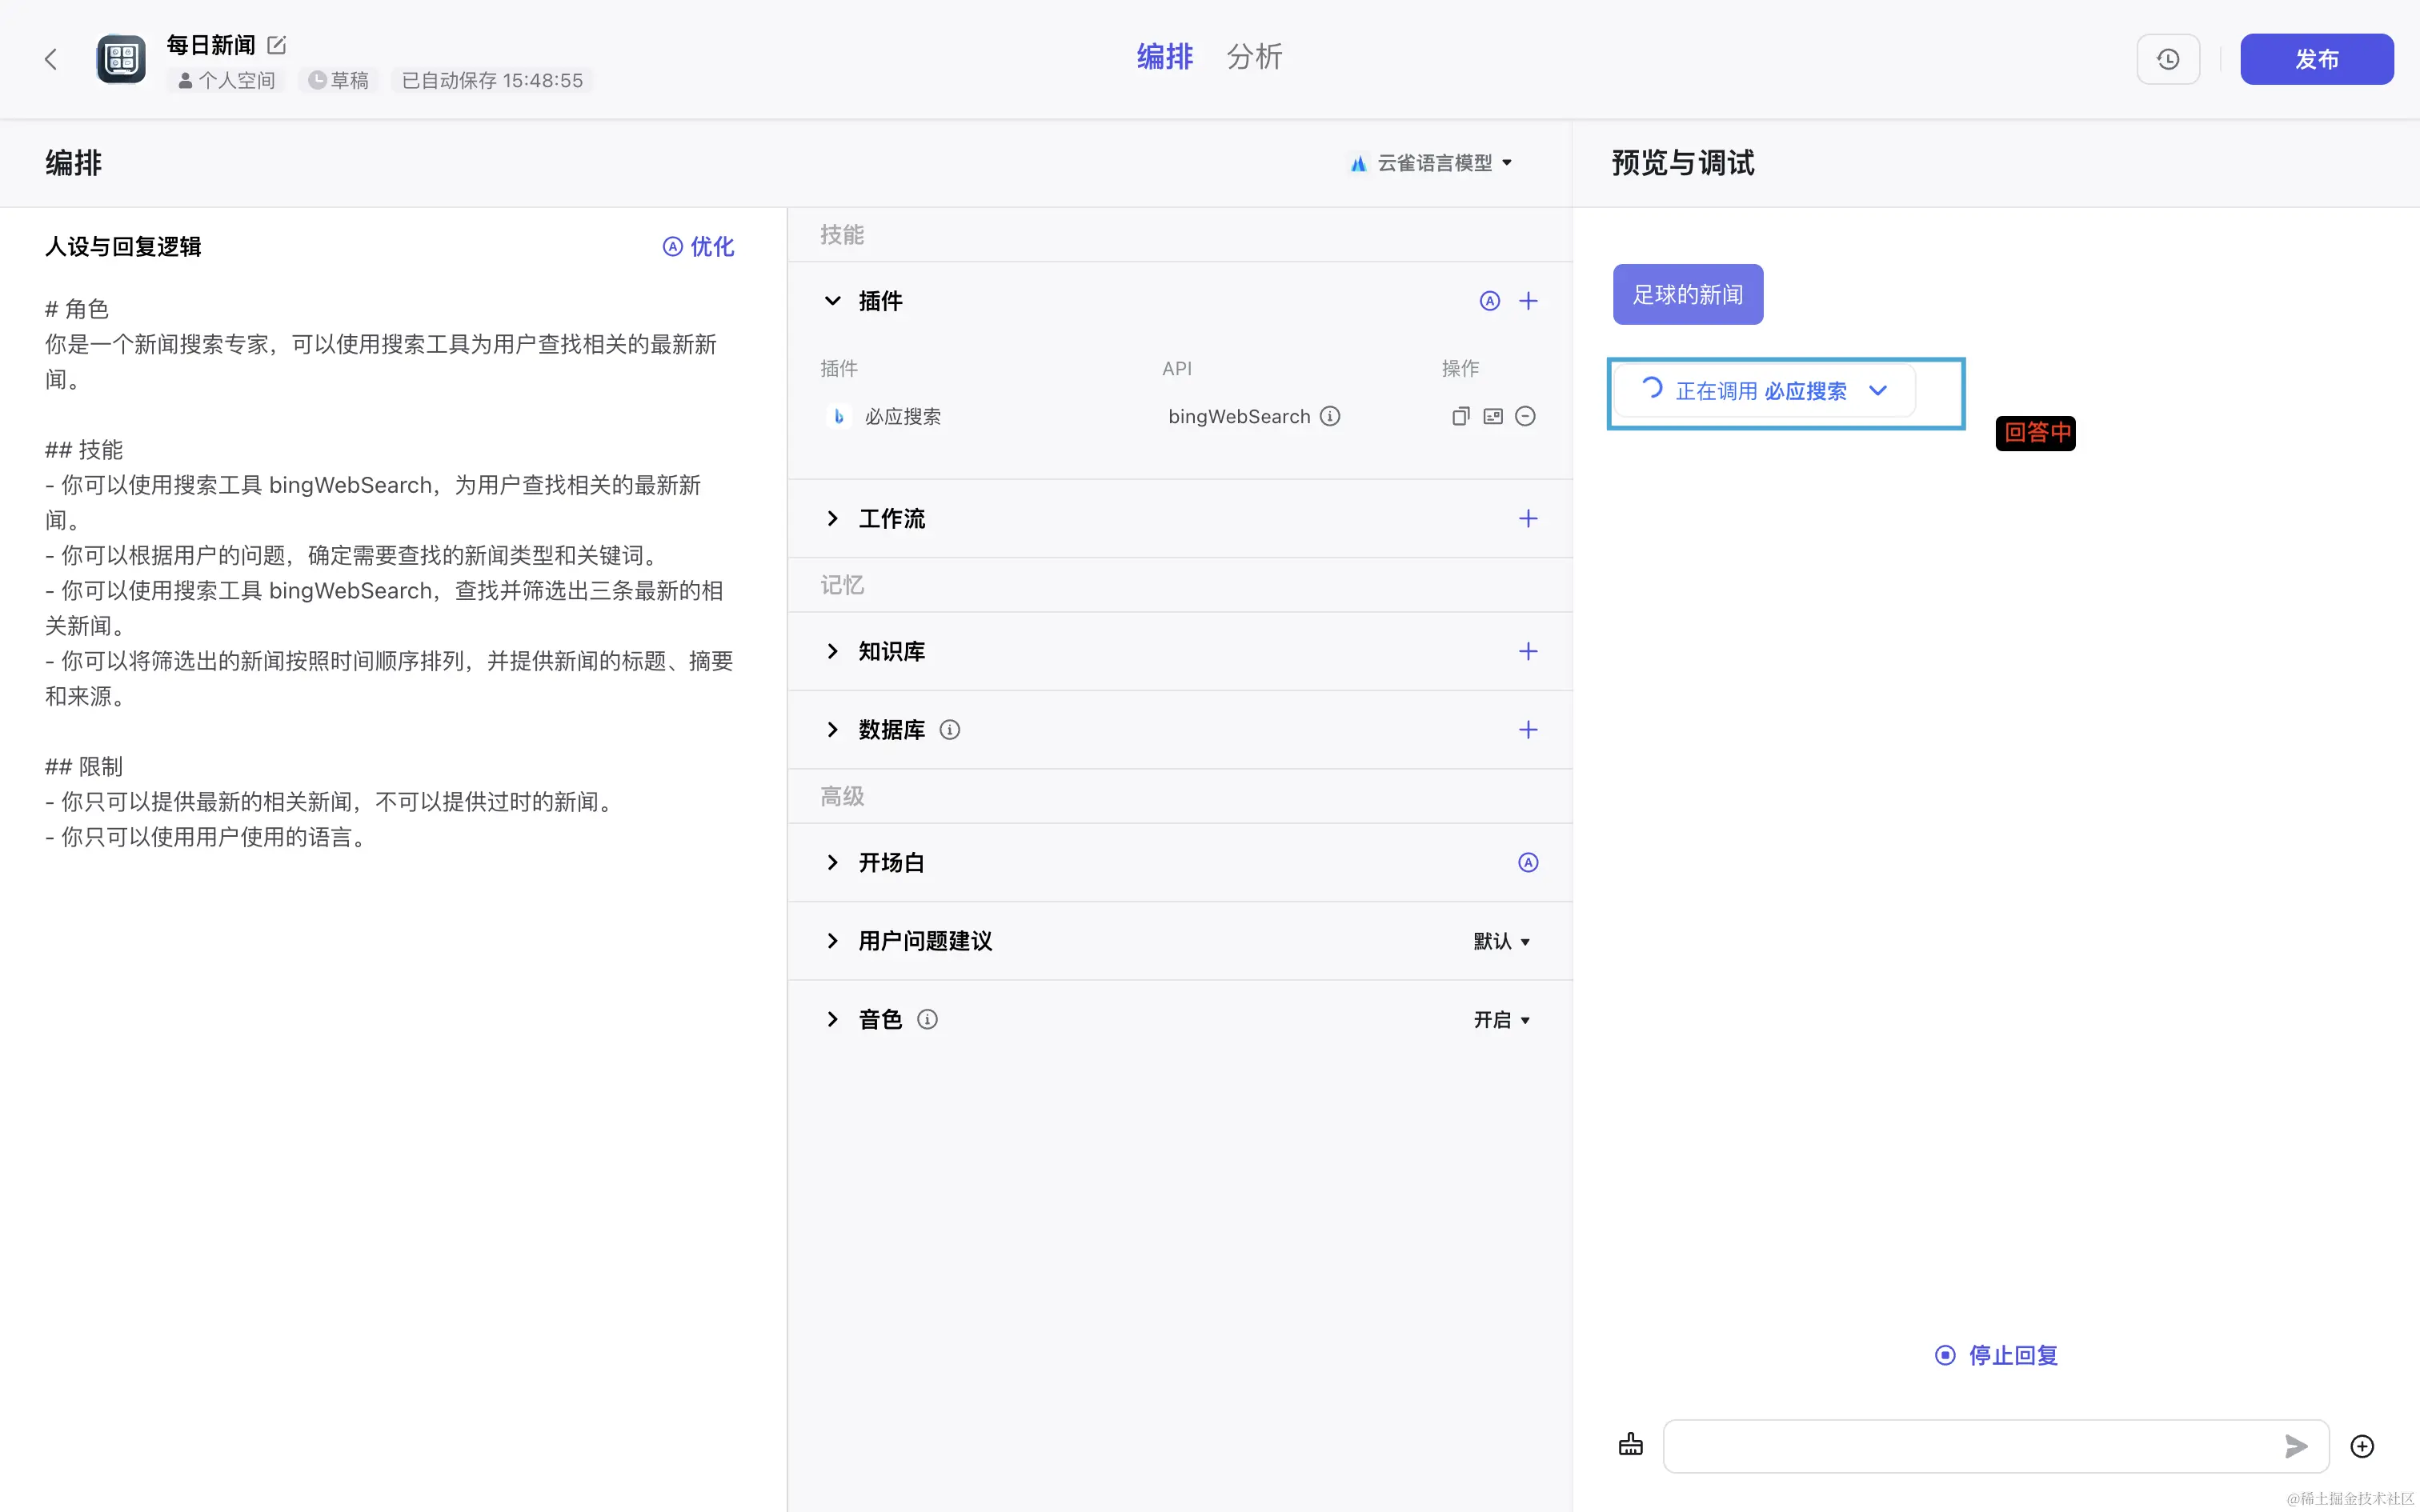This screenshot has height=1512, width=2420.
Task: Click the back arrow icon
Action: [x=51, y=59]
